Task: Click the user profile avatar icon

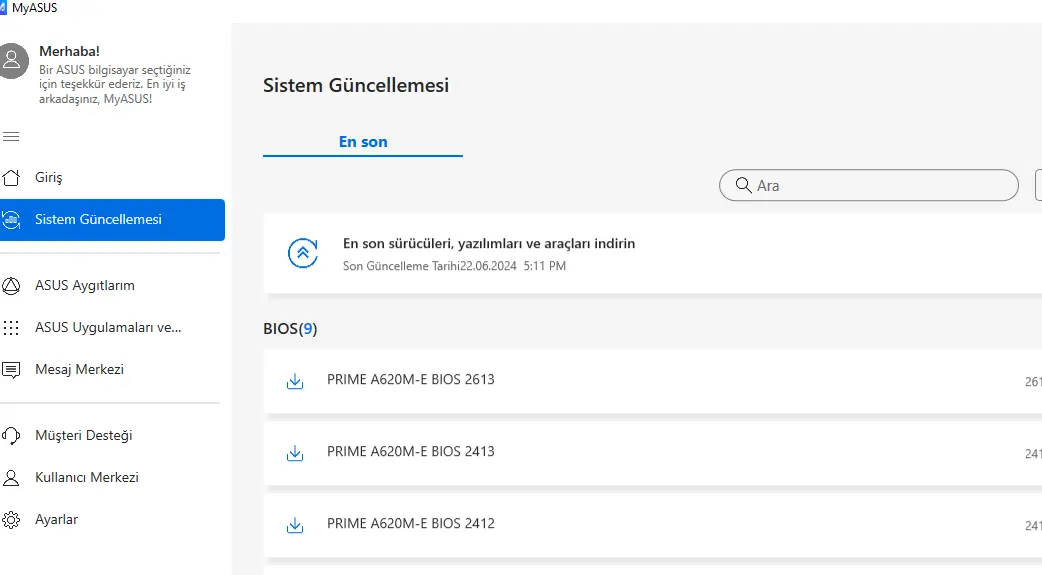Action: (13, 60)
